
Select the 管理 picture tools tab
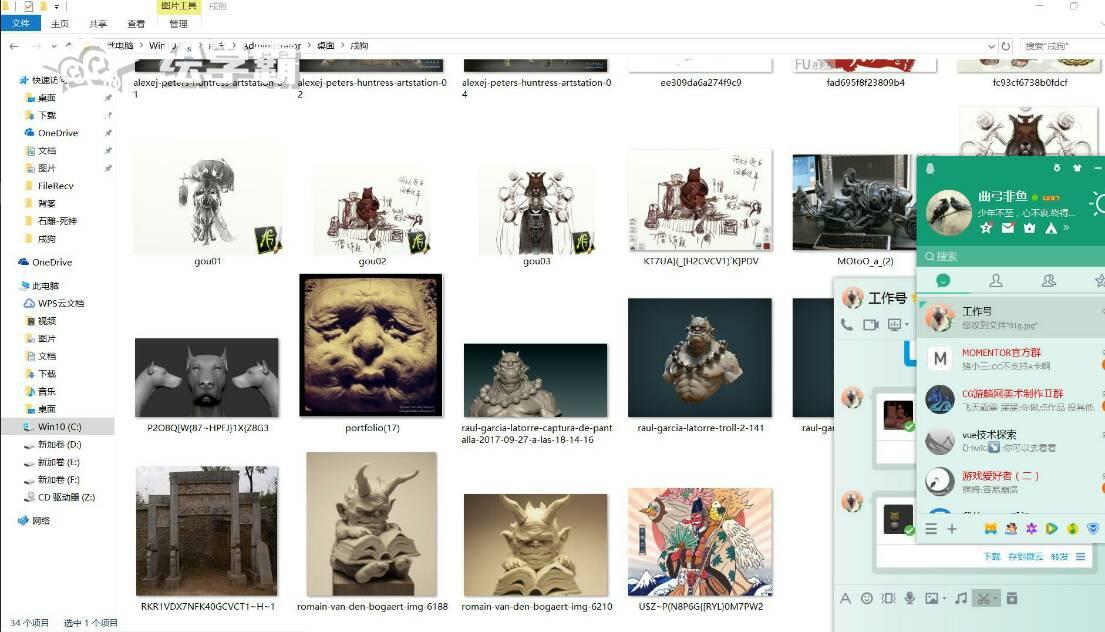point(178,23)
